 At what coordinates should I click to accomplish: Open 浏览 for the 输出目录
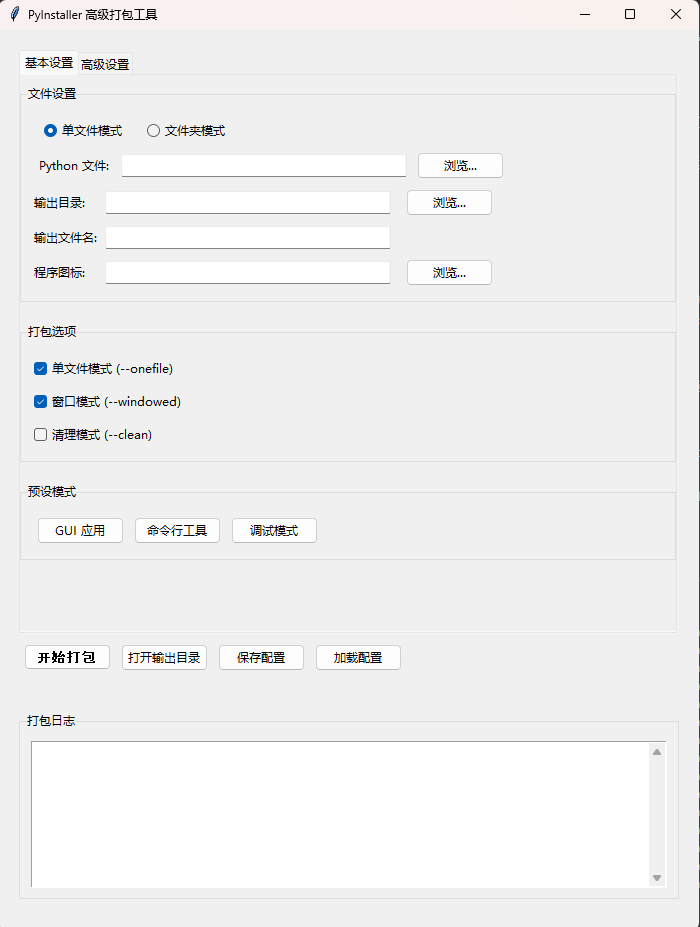coord(449,203)
